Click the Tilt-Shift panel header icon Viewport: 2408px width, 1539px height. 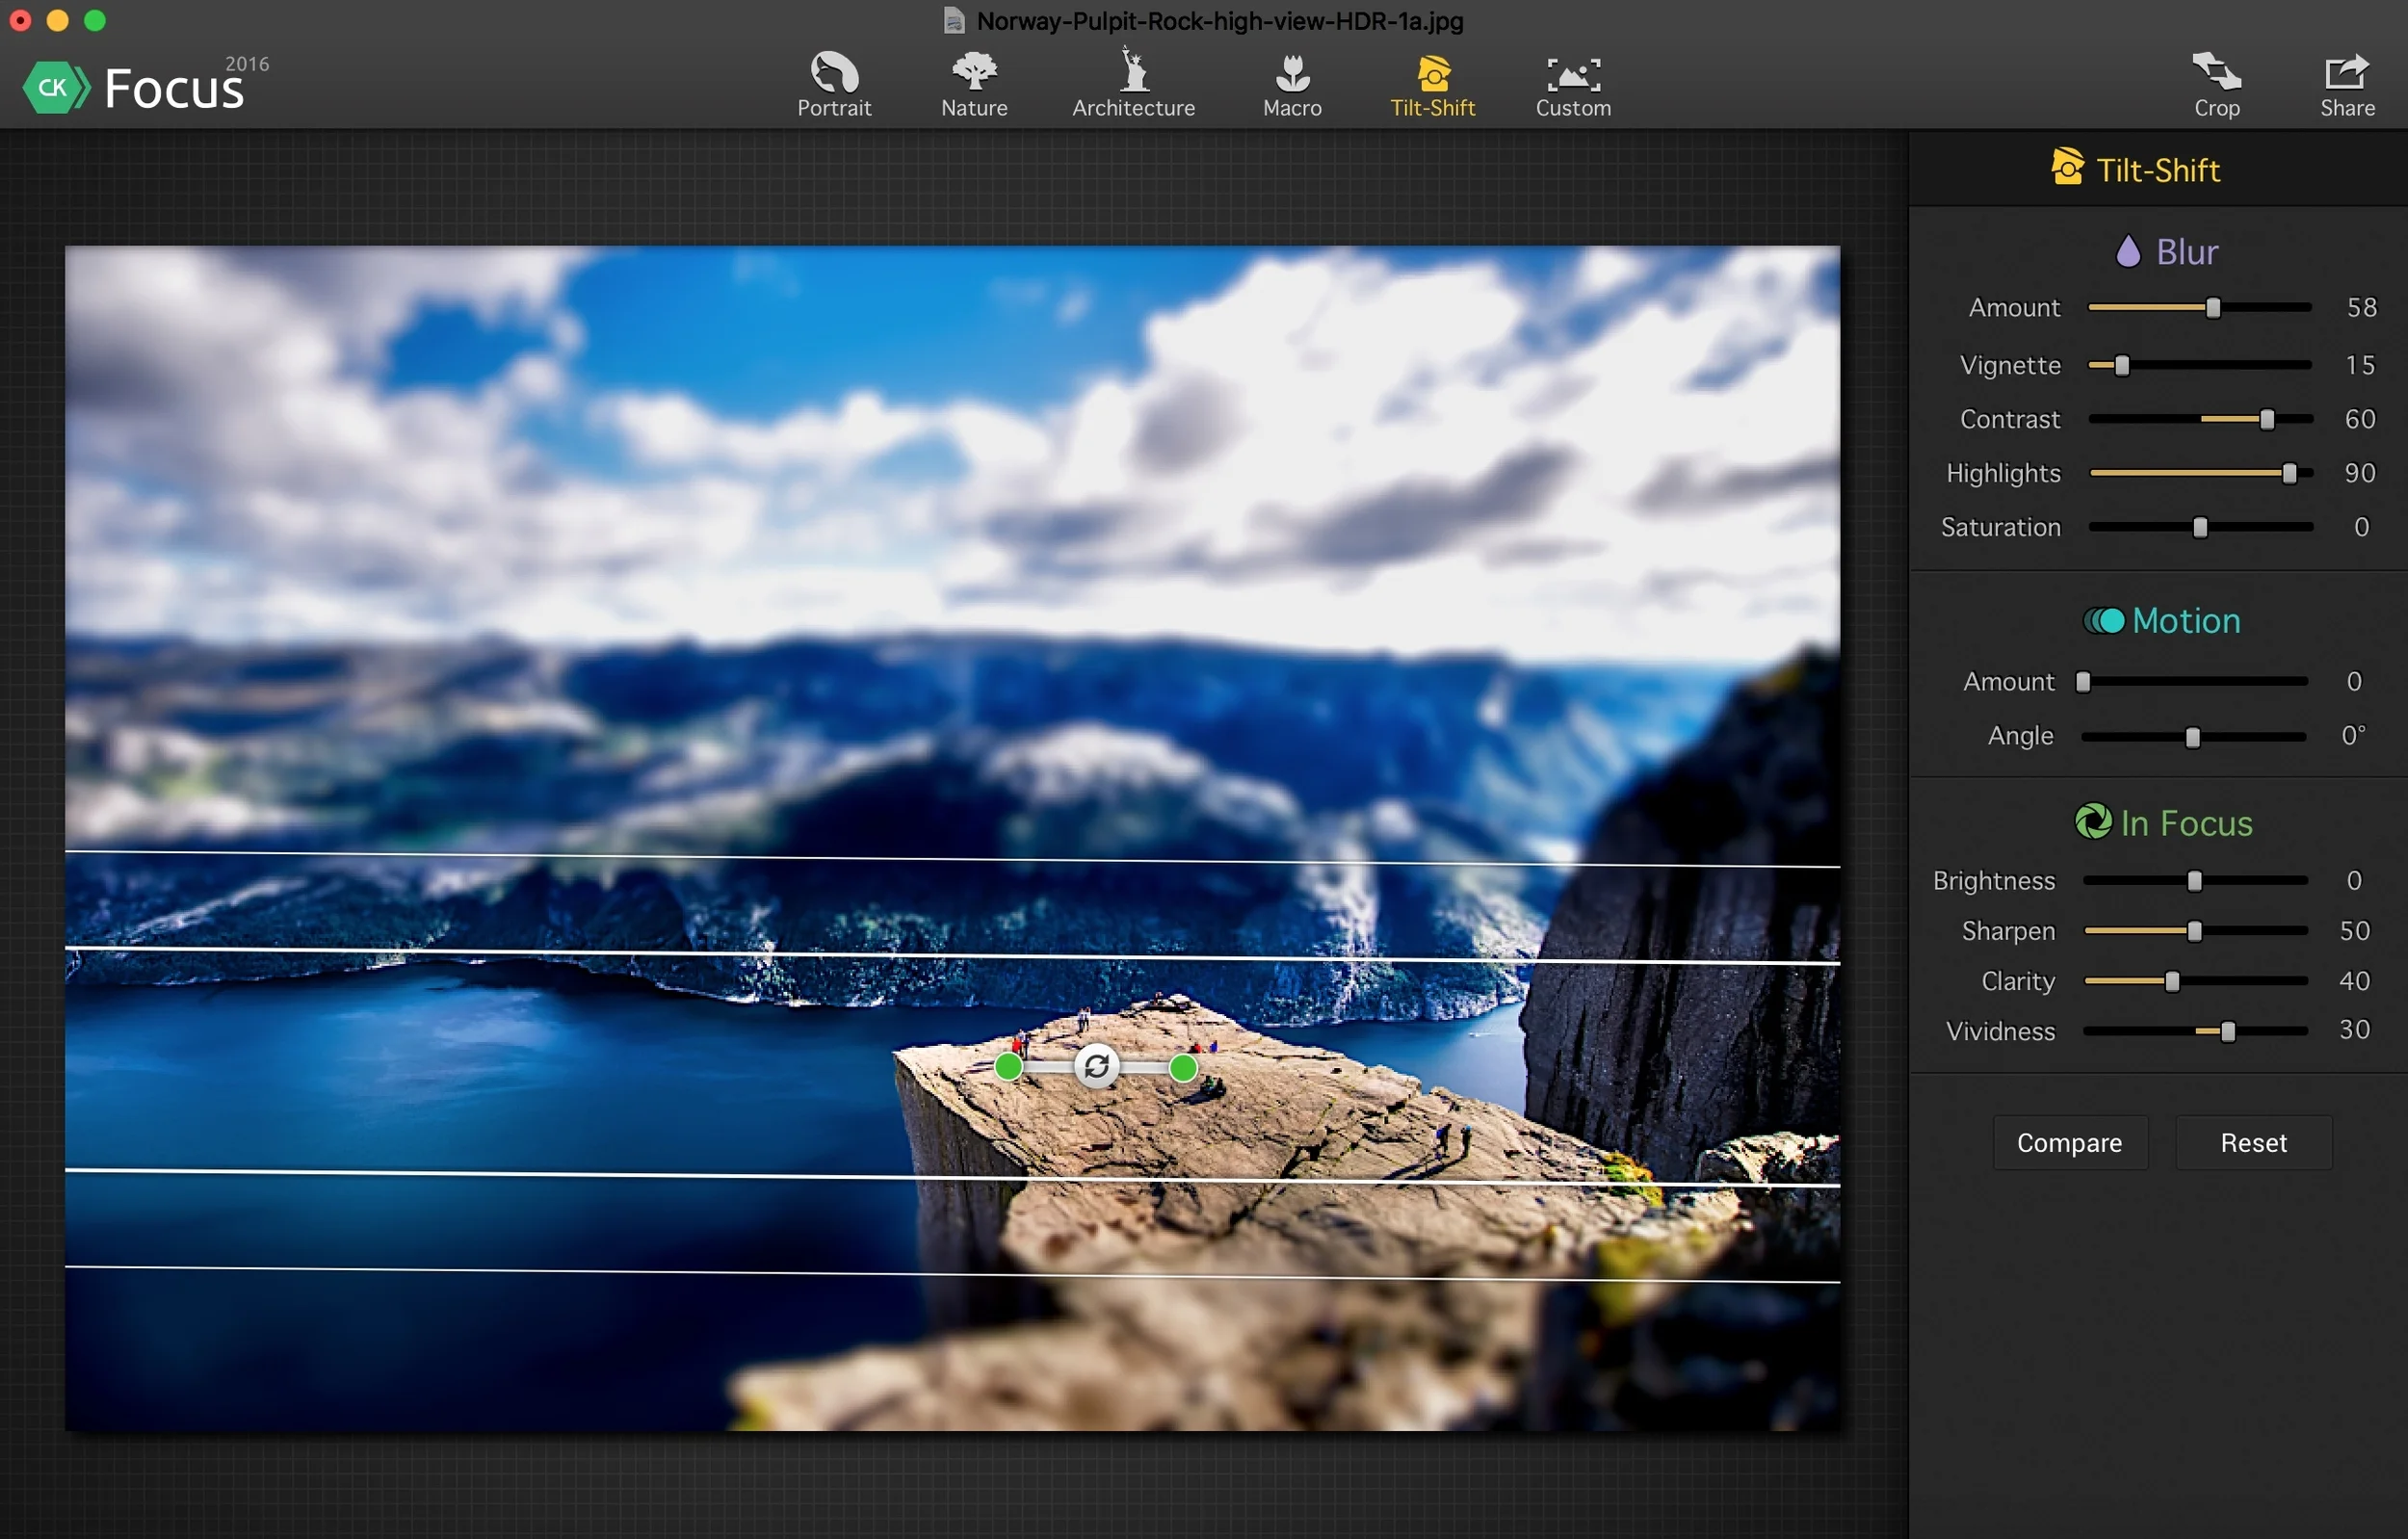(x=2067, y=168)
